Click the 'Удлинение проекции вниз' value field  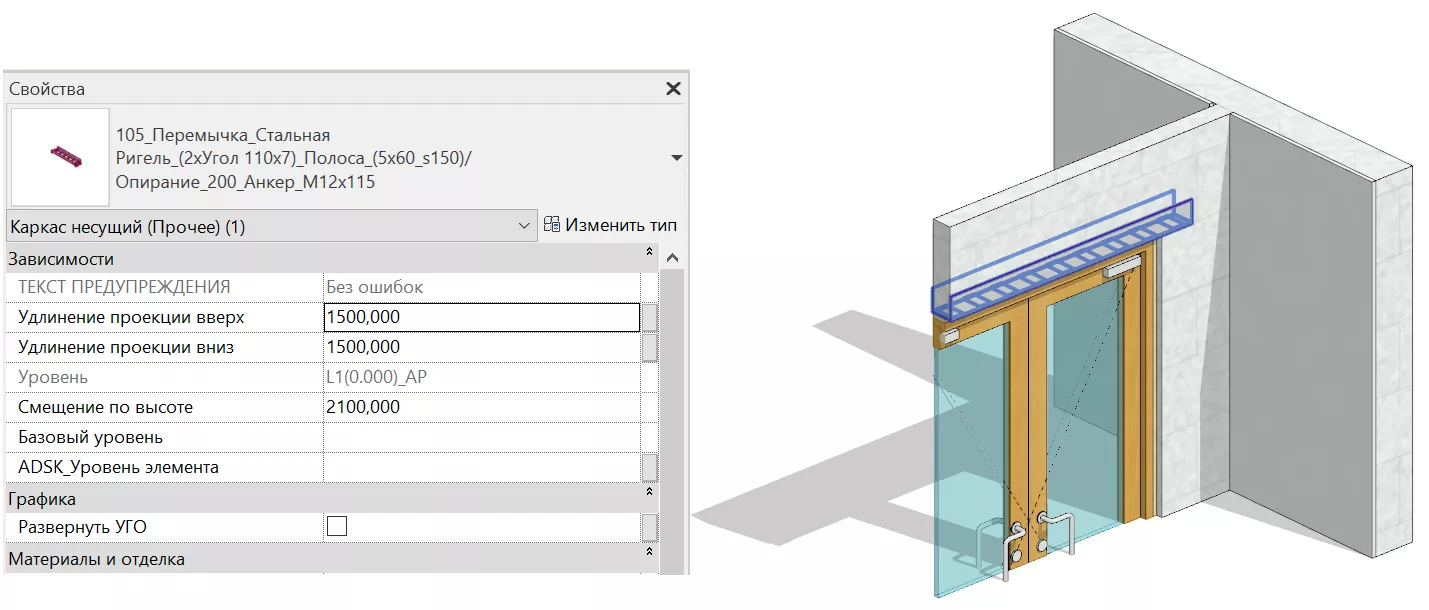(x=480, y=347)
